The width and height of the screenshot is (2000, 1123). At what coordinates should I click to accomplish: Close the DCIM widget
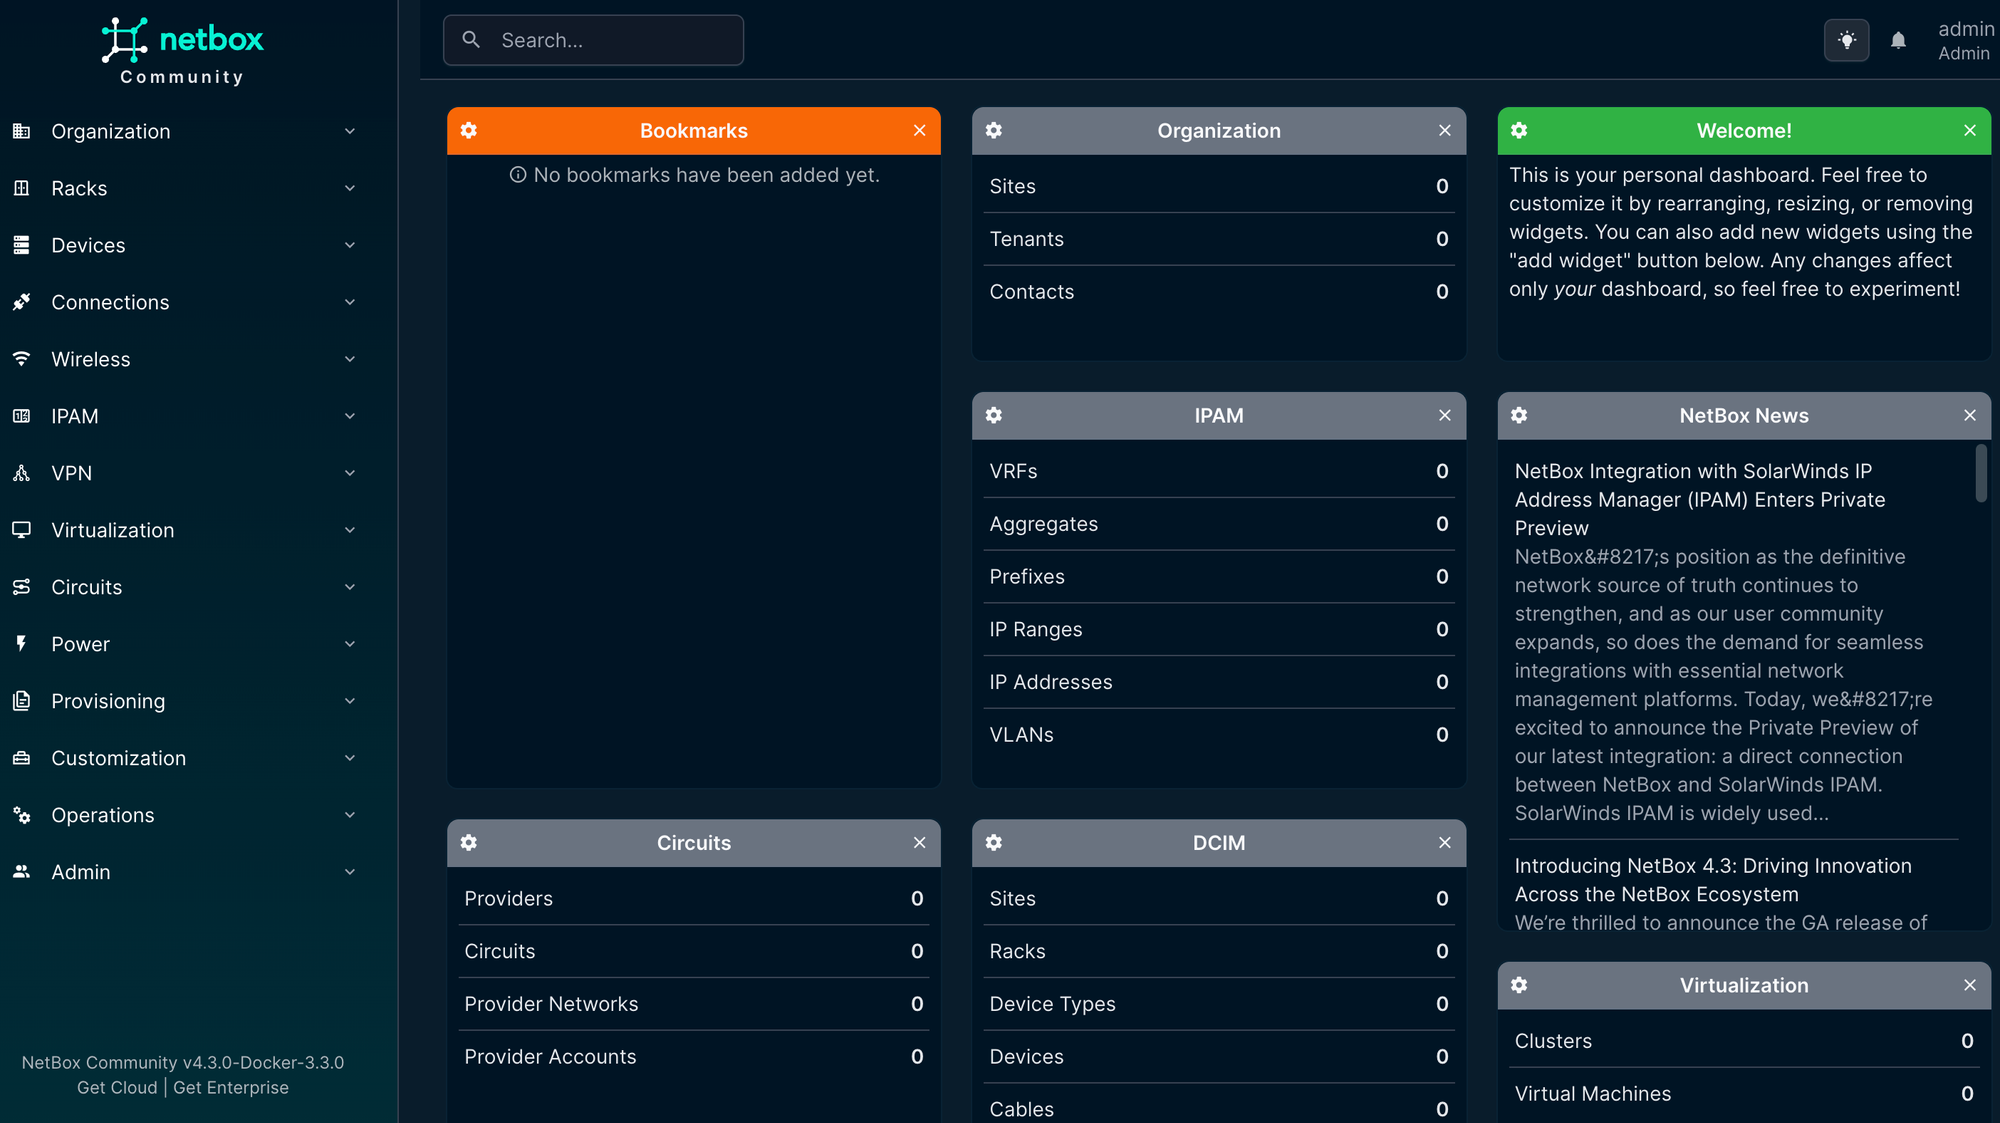click(1444, 843)
